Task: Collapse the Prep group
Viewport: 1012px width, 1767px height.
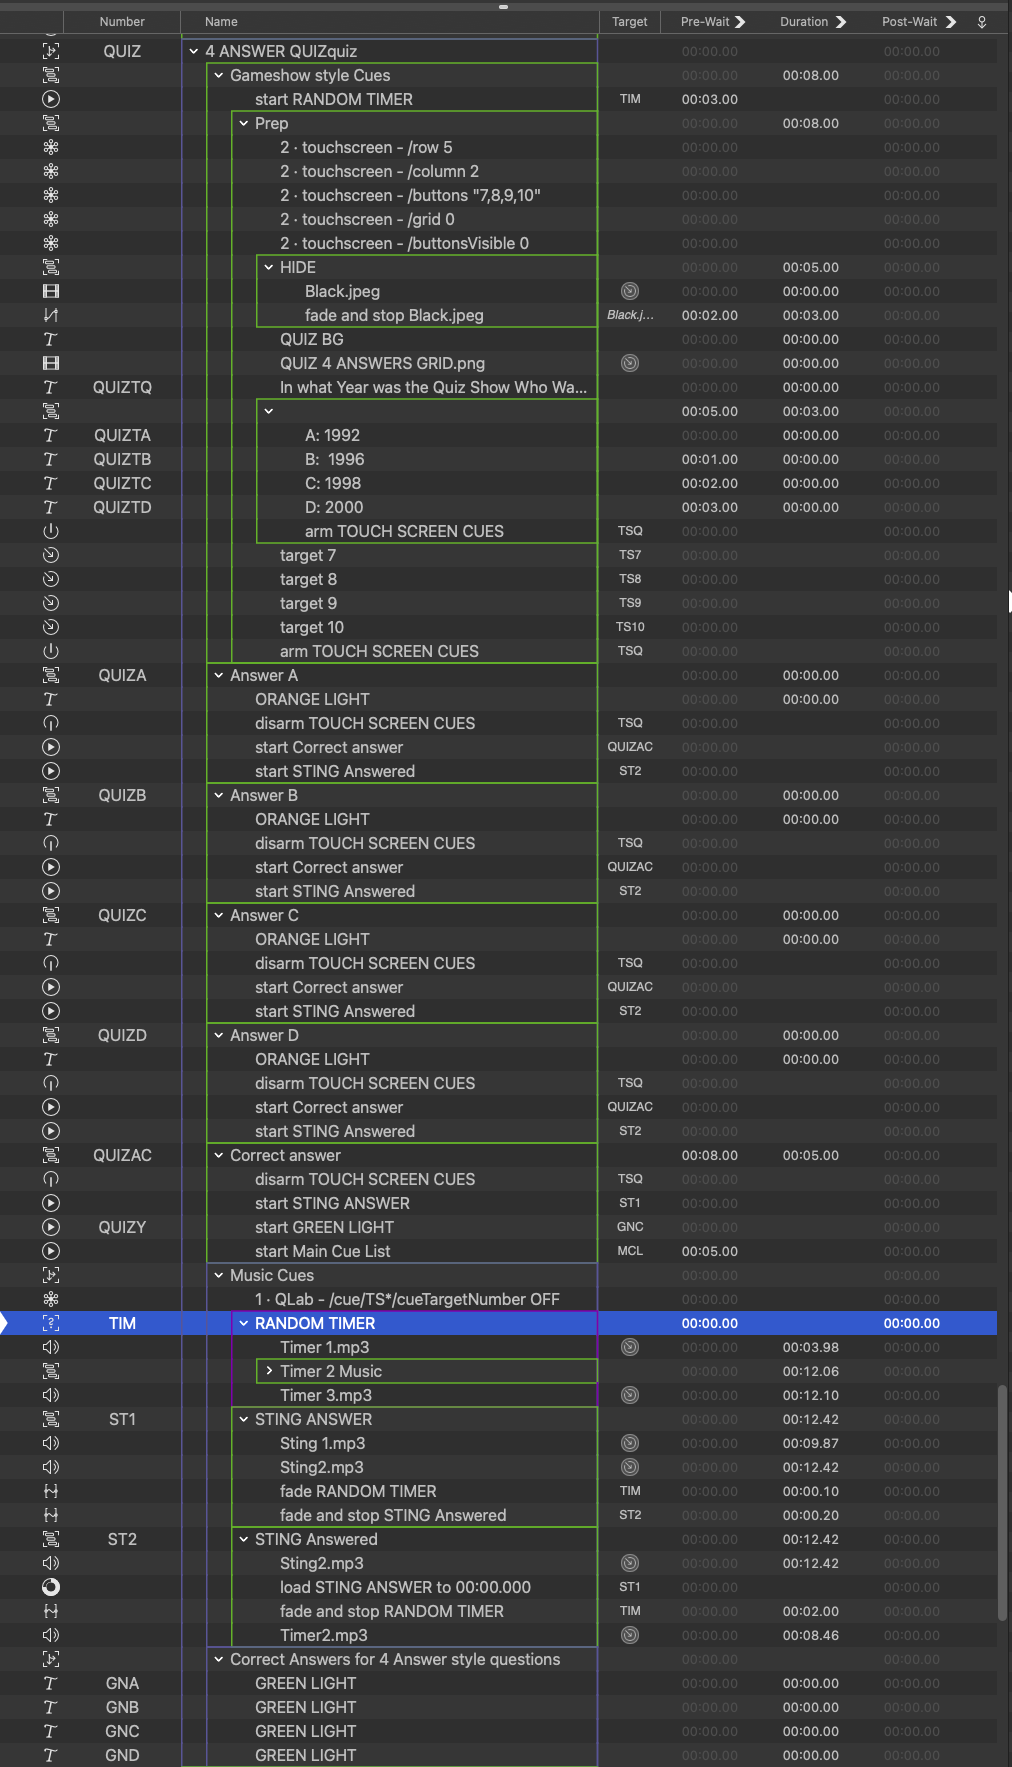Action: pos(244,123)
